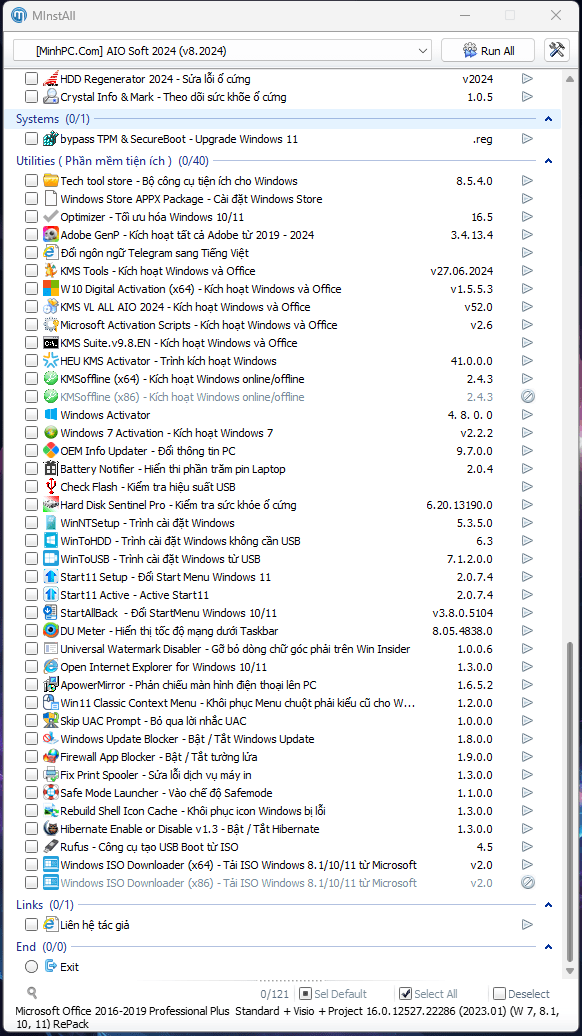Image resolution: width=582 pixels, height=1036 pixels.
Task: Check the Windows Store APPX Package checkbox
Action: coord(31,199)
